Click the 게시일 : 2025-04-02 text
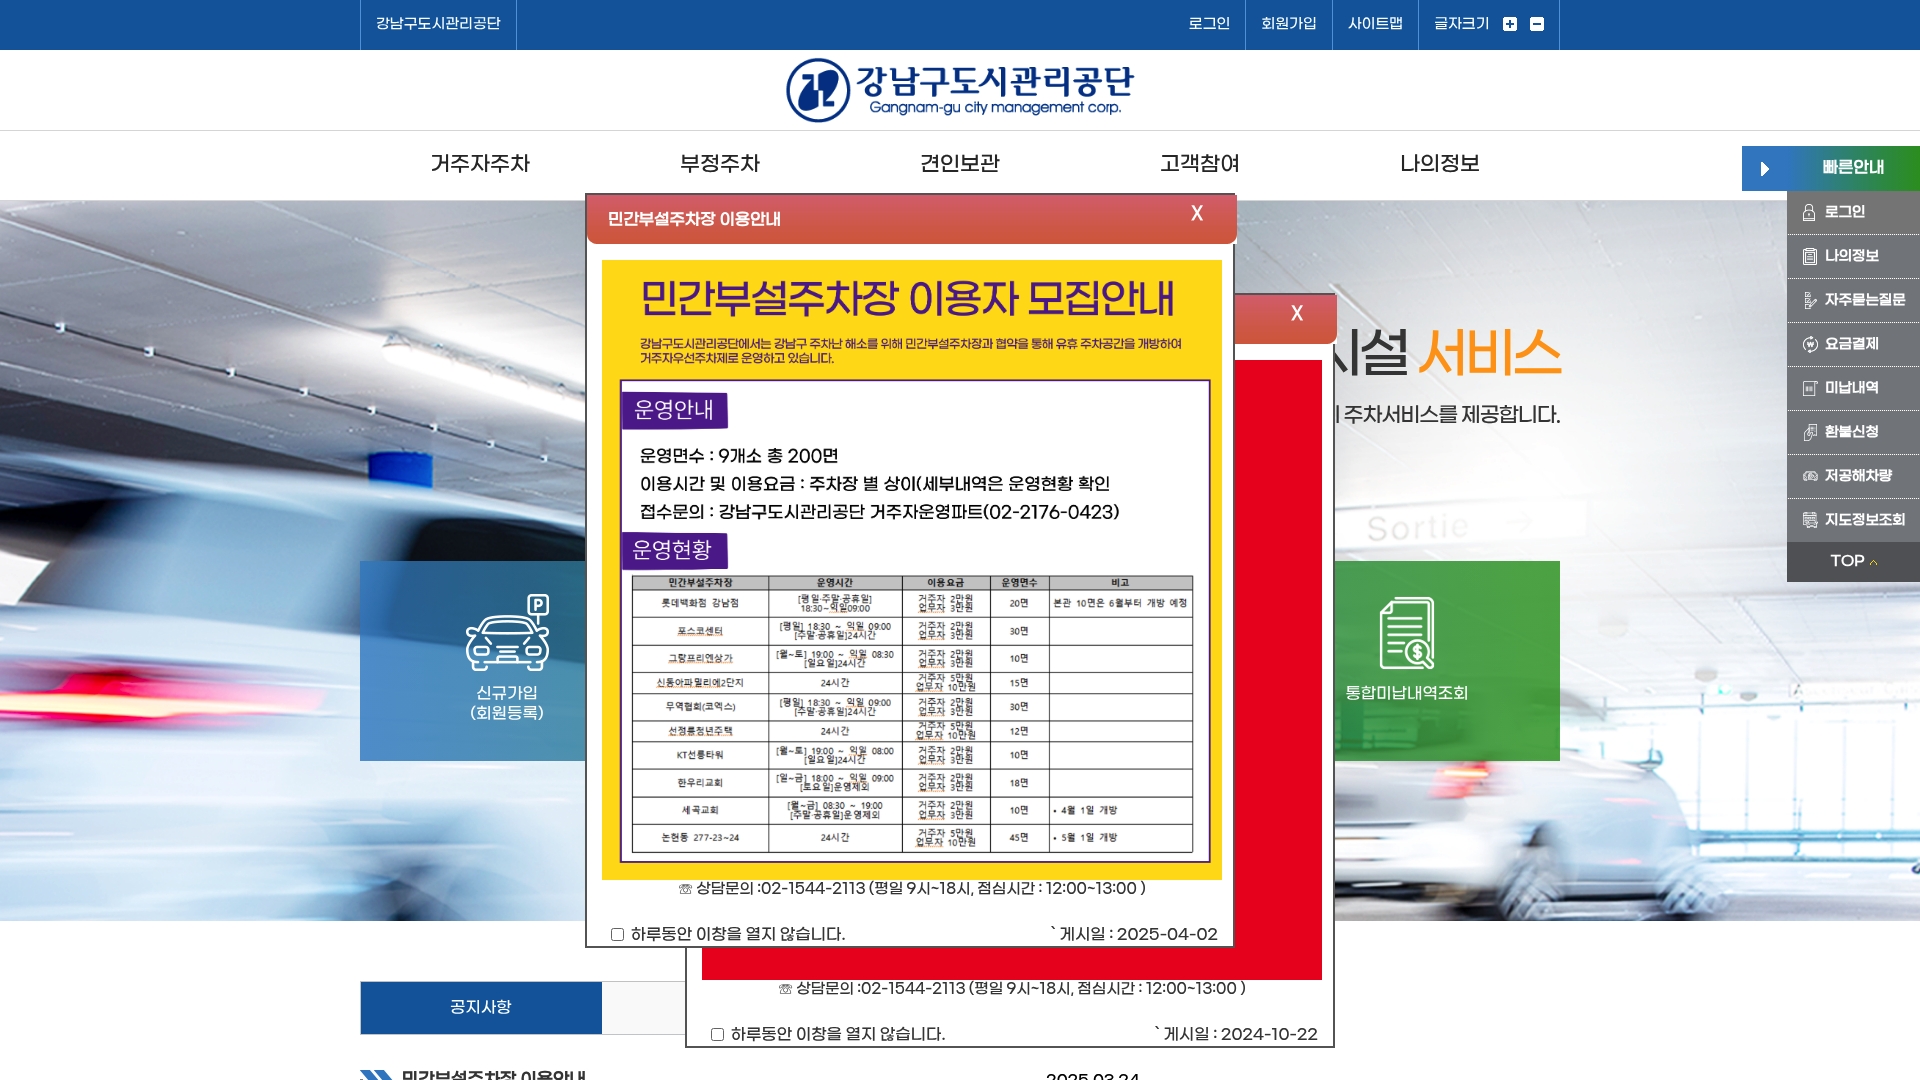1920x1080 pixels. click(1138, 934)
